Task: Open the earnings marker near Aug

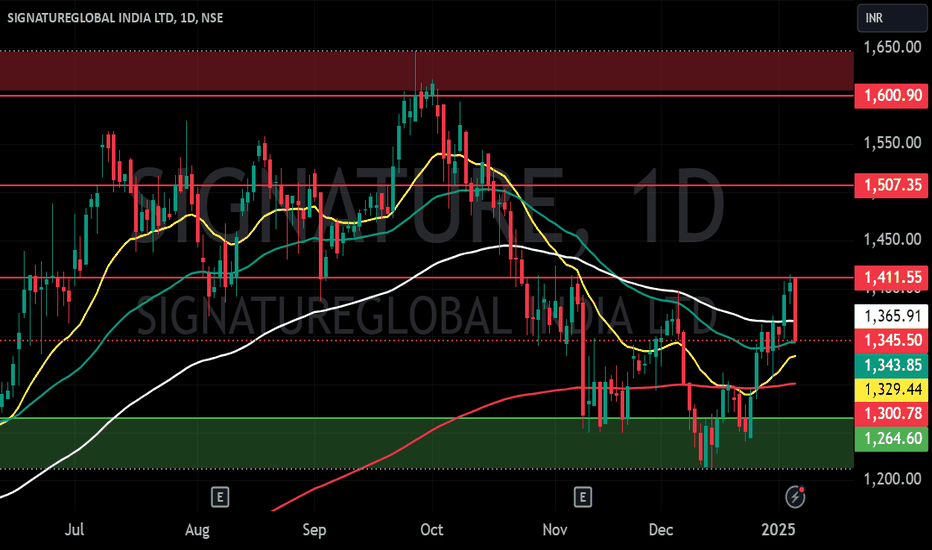Action: tap(220, 497)
